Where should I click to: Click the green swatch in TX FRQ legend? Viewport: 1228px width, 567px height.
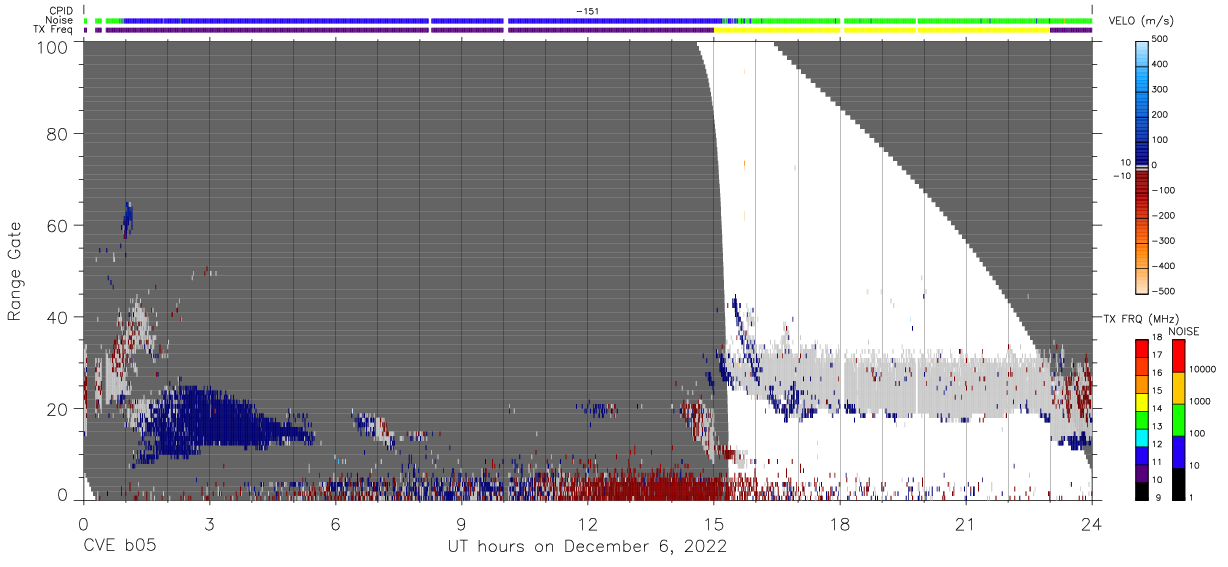1141,419
